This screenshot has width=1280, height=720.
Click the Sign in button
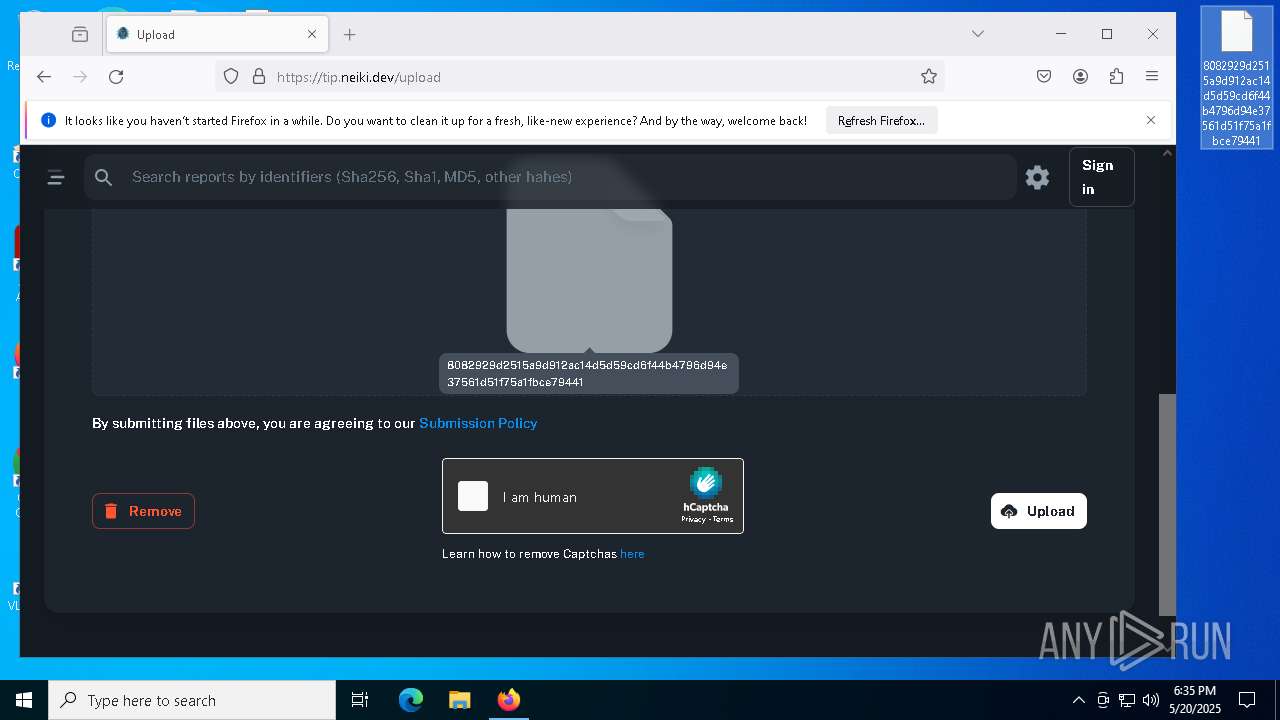1101,177
